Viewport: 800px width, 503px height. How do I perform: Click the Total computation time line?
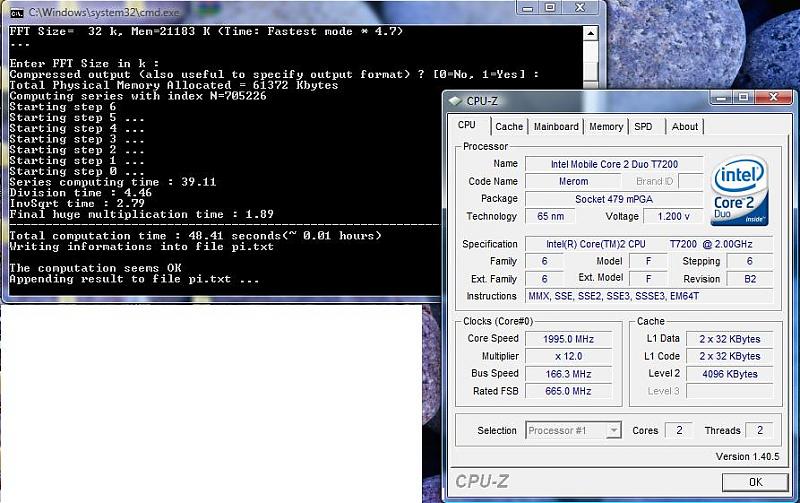click(x=195, y=236)
